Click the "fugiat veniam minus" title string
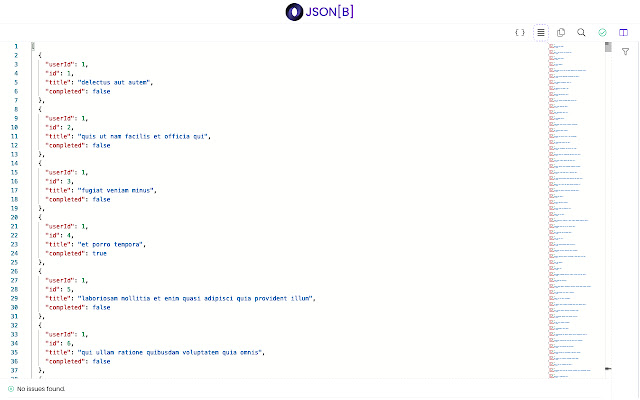640x400 pixels. click(116, 190)
